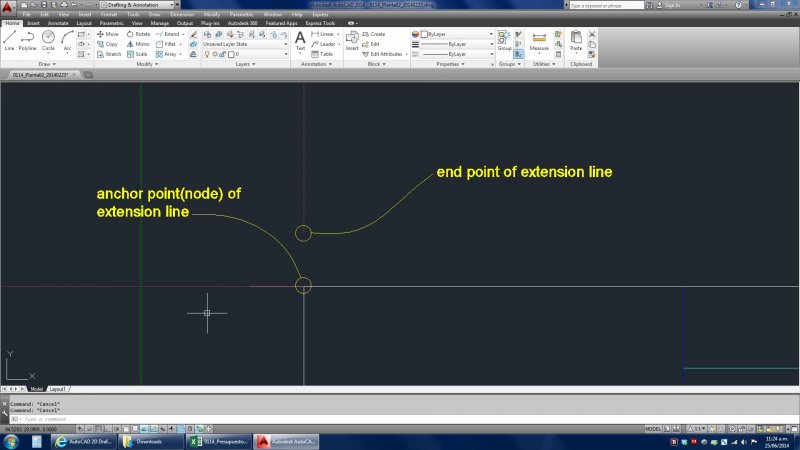
Task: Open the Downloads folder taskbar button
Action: pos(152,442)
